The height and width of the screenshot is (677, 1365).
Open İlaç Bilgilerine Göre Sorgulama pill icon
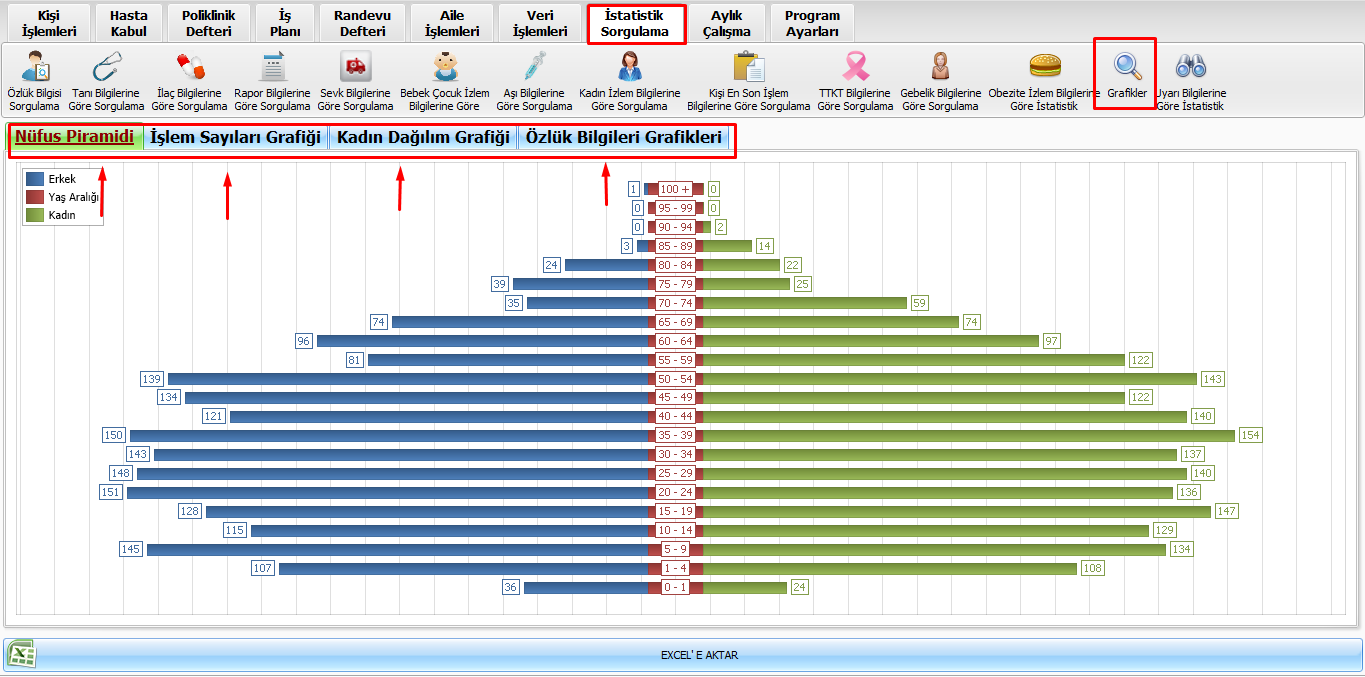pos(189,68)
